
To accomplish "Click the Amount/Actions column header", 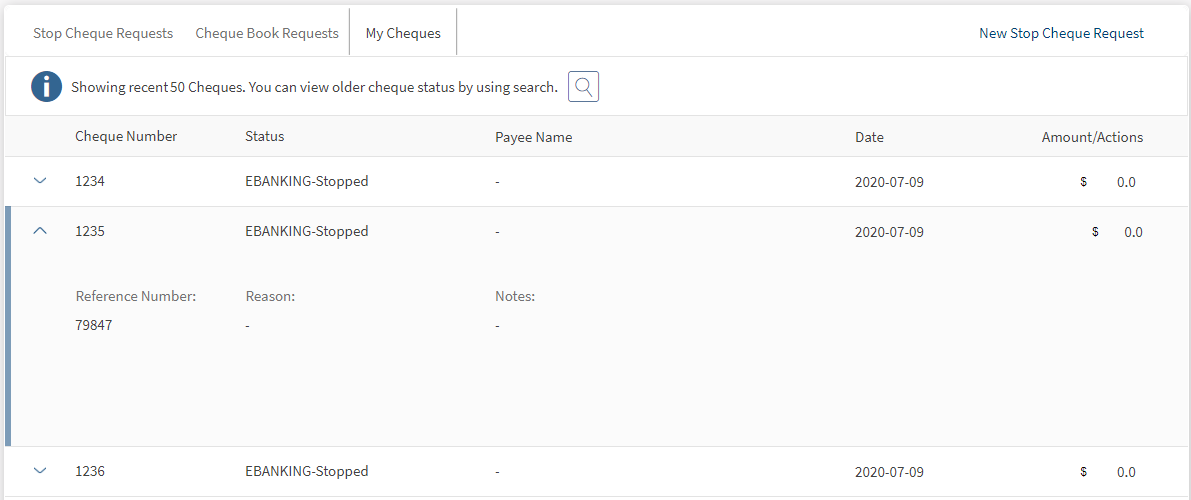I will pyautogui.click(x=1092, y=137).
